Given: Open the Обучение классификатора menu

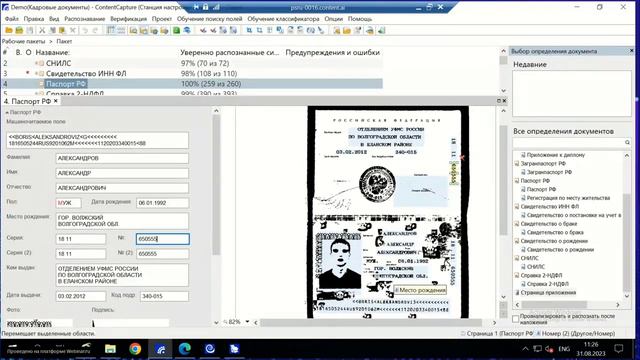Looking at the screenshot, I should pyautogui.click(x=283, y=19).
